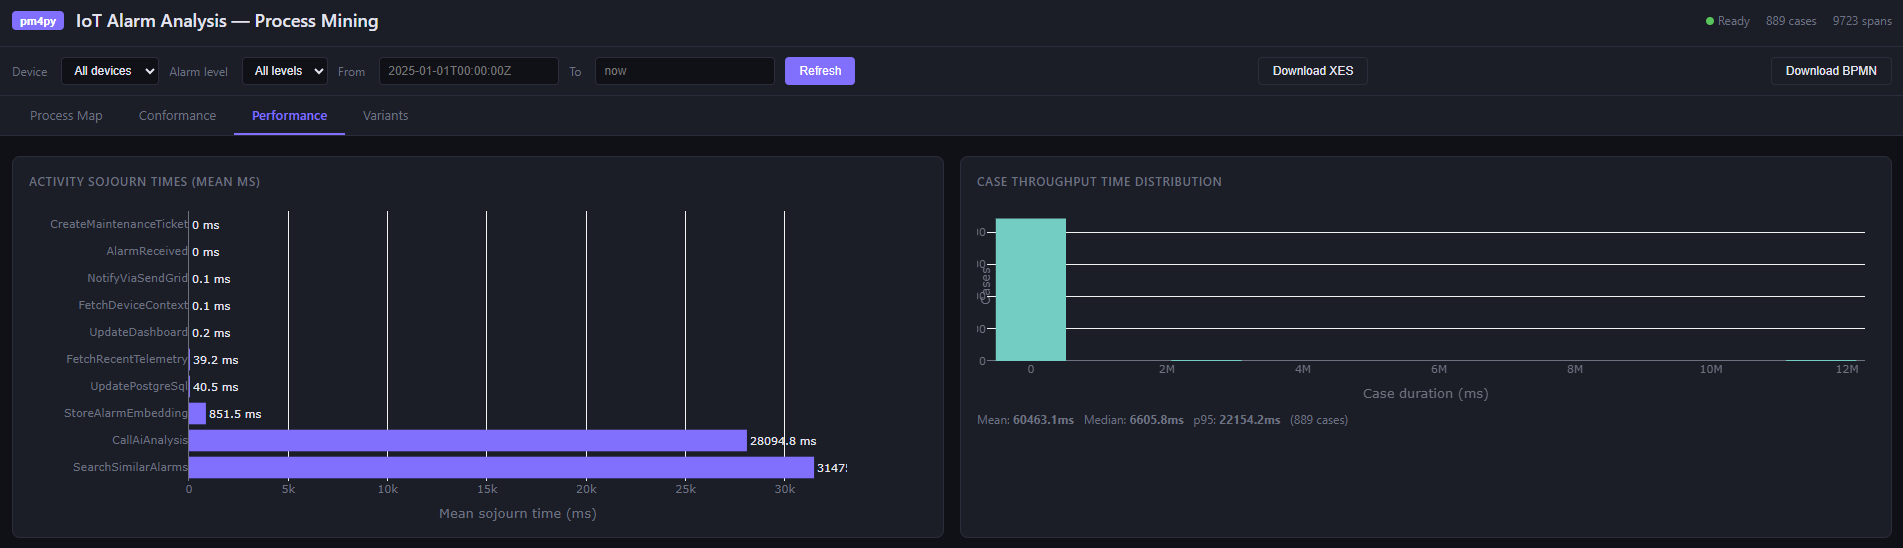Viewport: 1903px width, 548px height.
Task: Click the Case duration (ms) axis title
Action: pyautogui.click(x=1425, y=393)
